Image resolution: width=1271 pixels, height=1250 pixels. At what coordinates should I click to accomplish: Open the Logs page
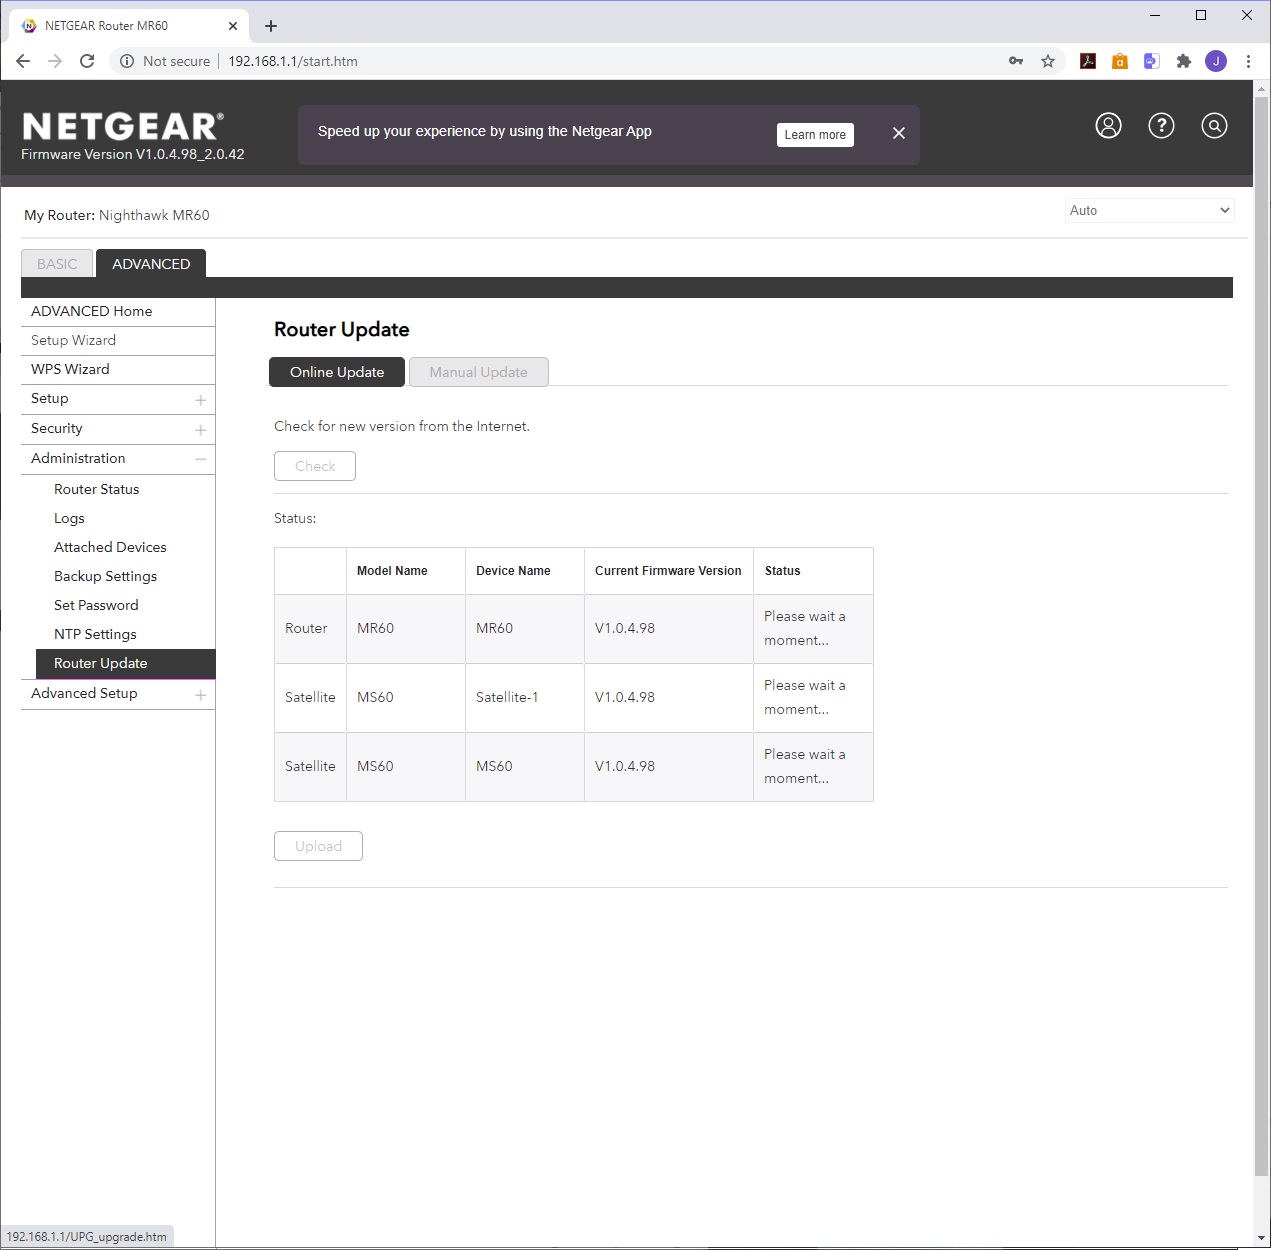click(x=69, y=518)
